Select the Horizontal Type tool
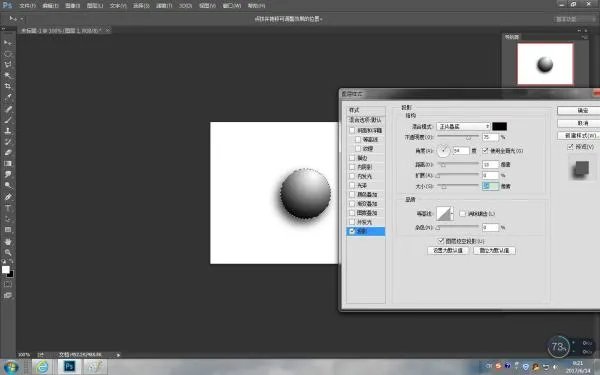This screenshot has height=375, width=600. click(x=8, y=208)
